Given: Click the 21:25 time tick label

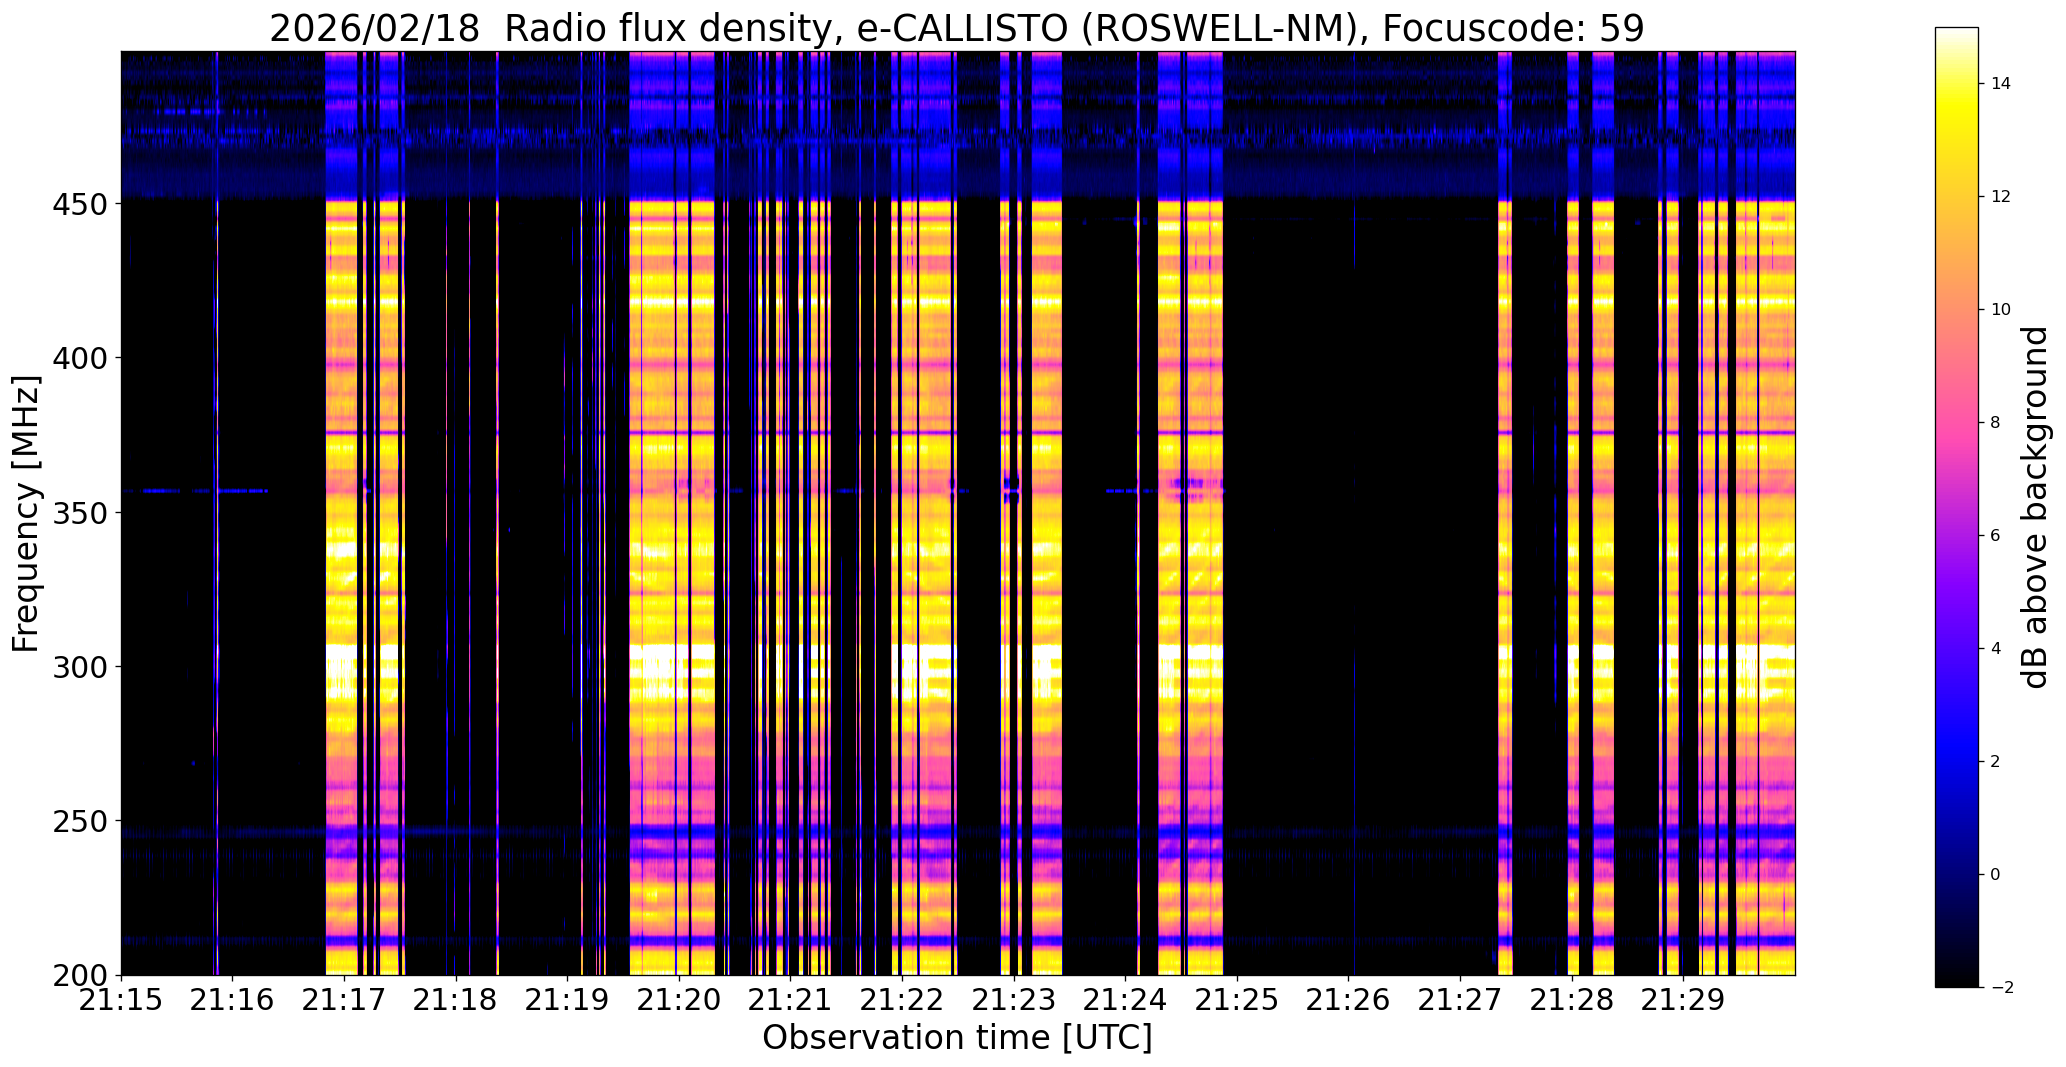Looking at the screenshot, I should (1237, 1000).
